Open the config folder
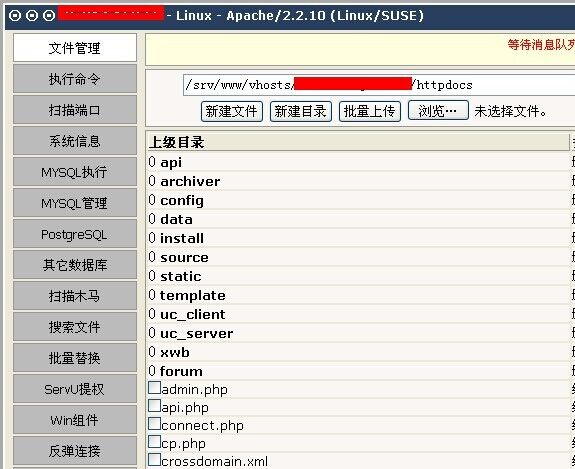This screenshot has width=575, height=469. (182, 201)
